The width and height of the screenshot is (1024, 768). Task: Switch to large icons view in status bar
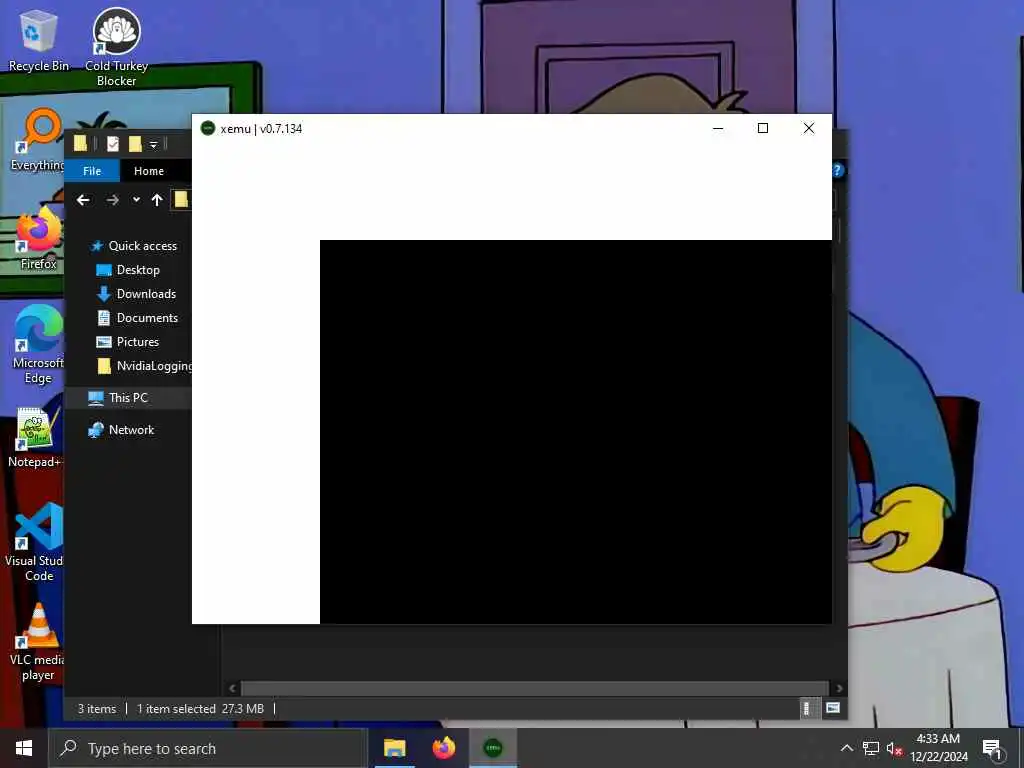tap(833, 708)
